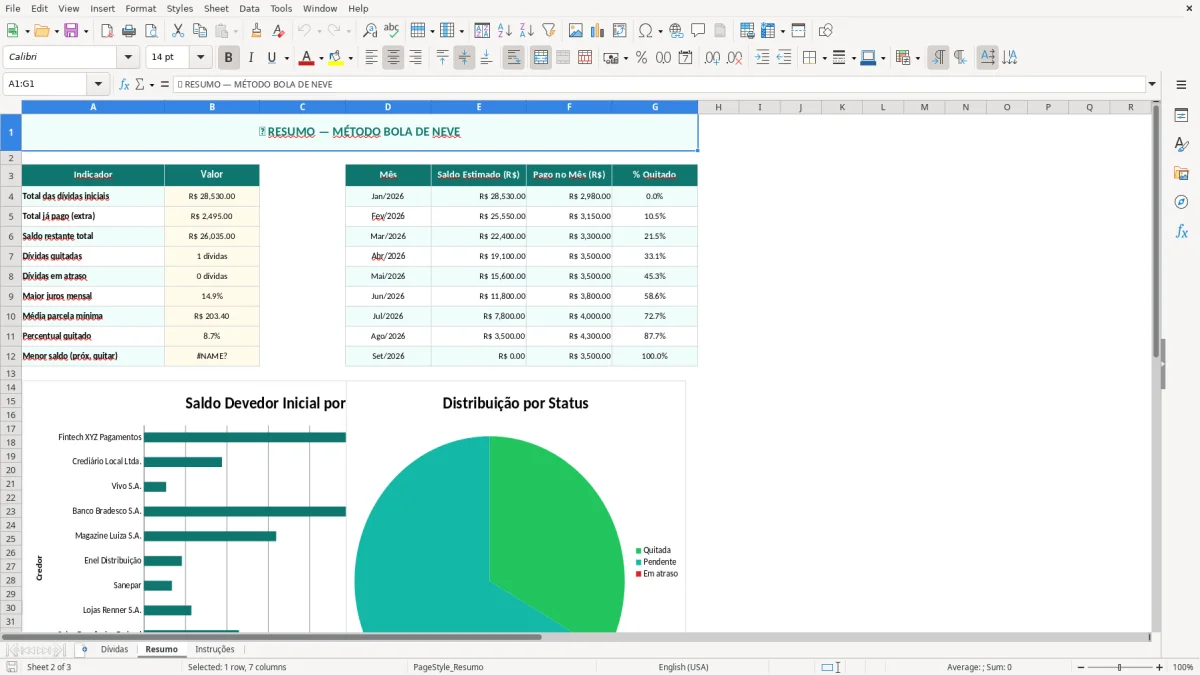1200x675 pixels.
Task: Open the Draw Functions shapes icon
Action: (825, 31)
